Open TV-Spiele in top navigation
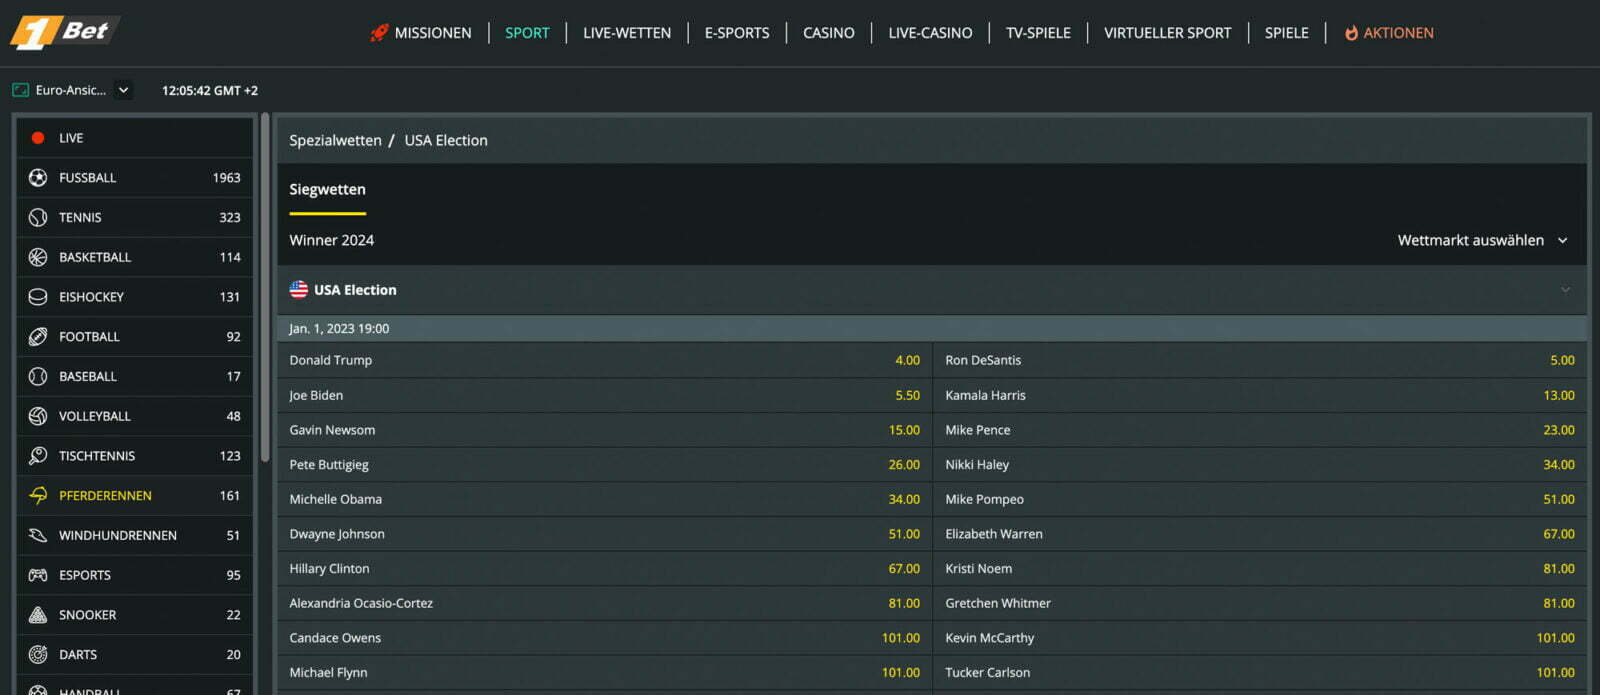 coord(1038,33)
